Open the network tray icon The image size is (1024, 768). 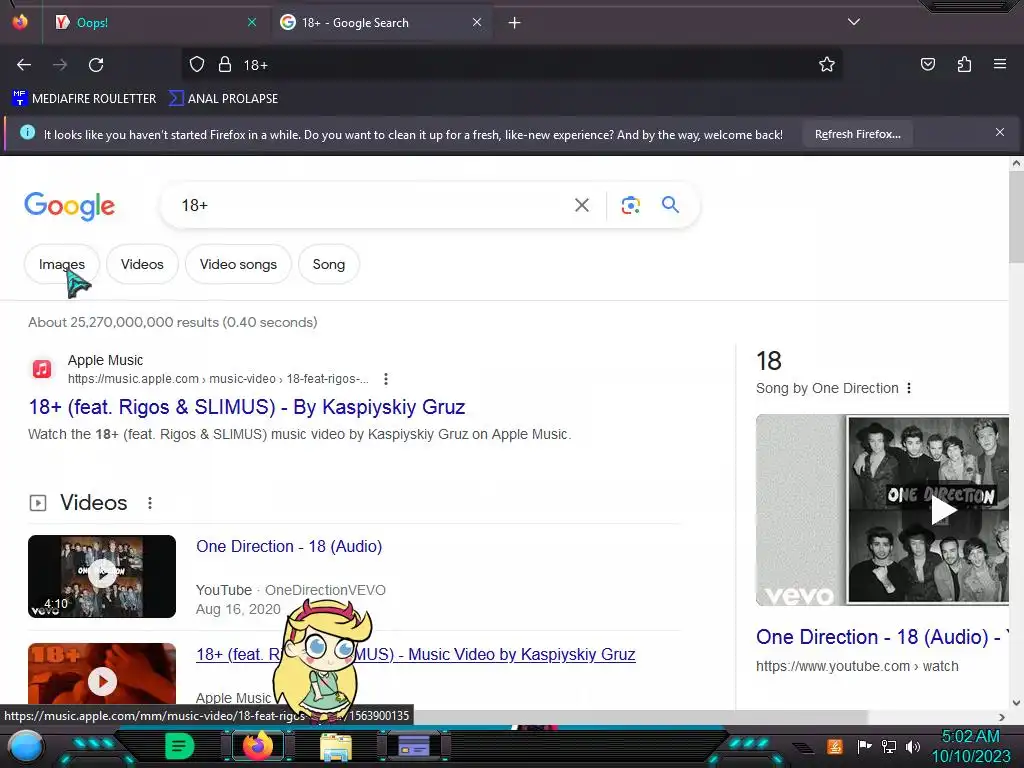(x=889, y=746)
